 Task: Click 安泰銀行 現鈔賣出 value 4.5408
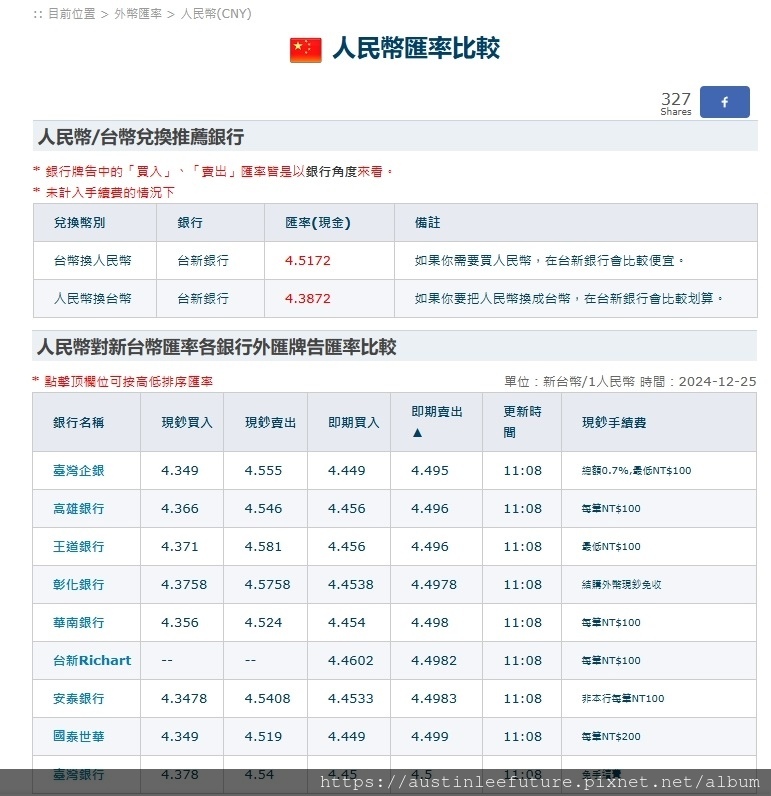[267, 699]
